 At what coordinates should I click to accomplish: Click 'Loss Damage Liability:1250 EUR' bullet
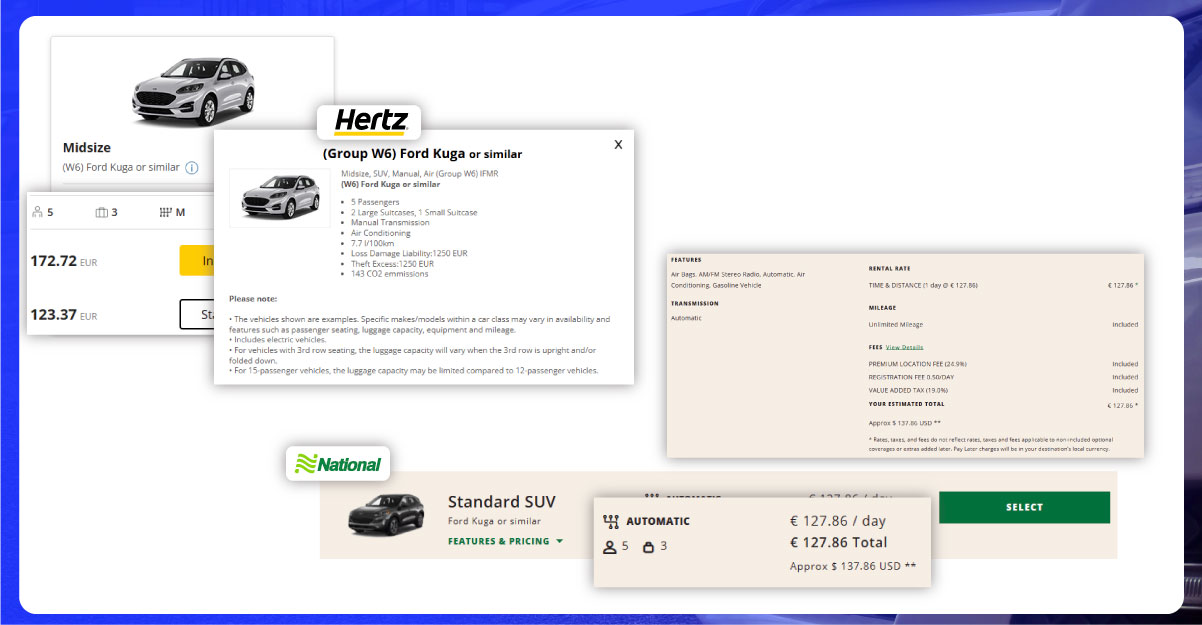point(409,253)
